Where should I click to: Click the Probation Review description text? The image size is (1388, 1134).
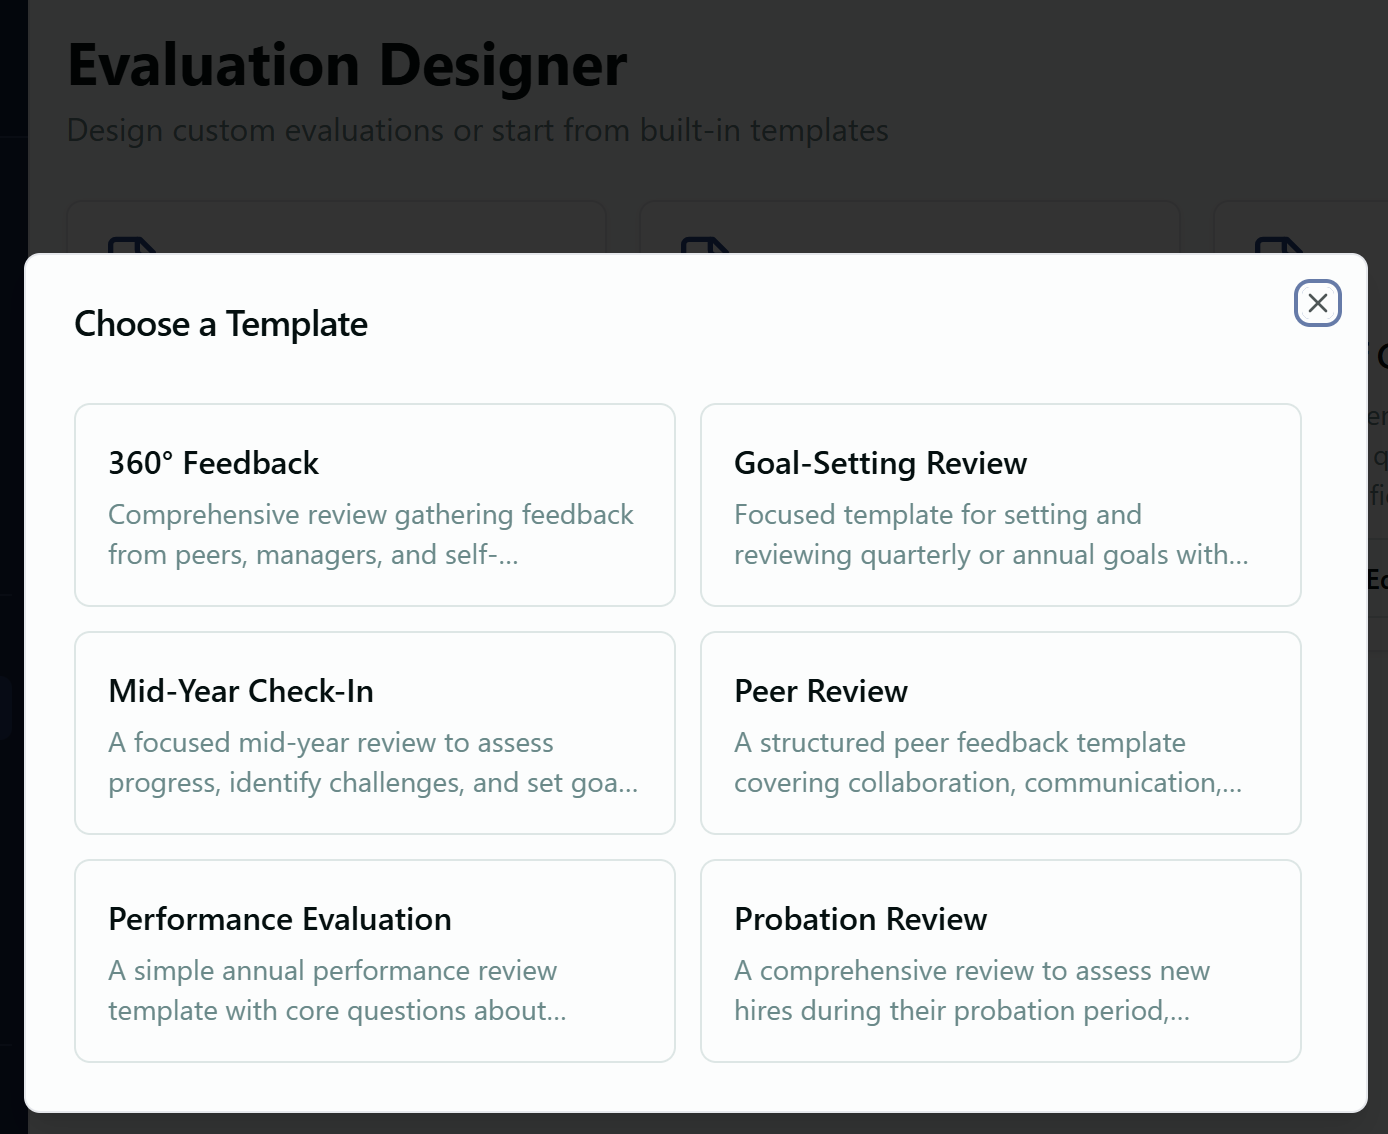(x=971, y=990)
